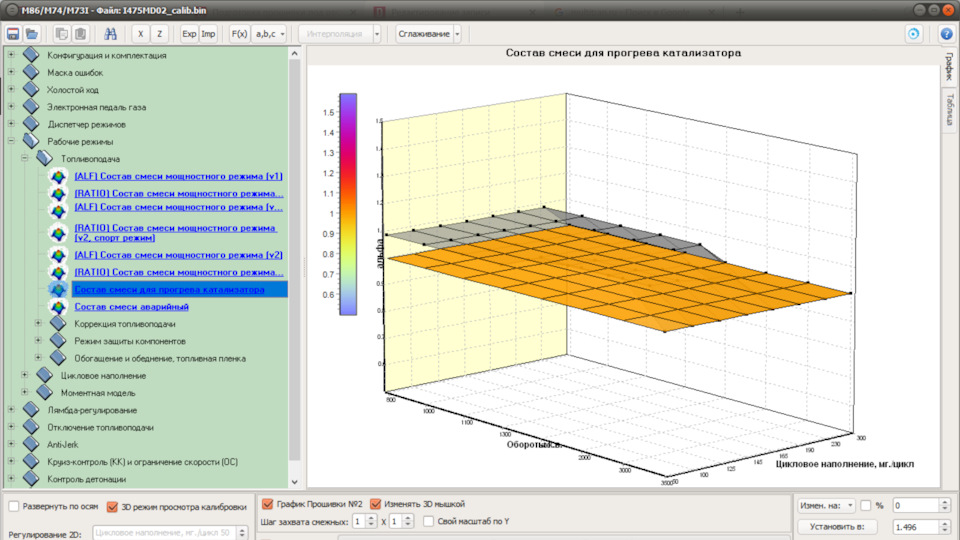960x540 pixels.
Task: Collapse the Рабочие режимы node
Action: point(11,141)
